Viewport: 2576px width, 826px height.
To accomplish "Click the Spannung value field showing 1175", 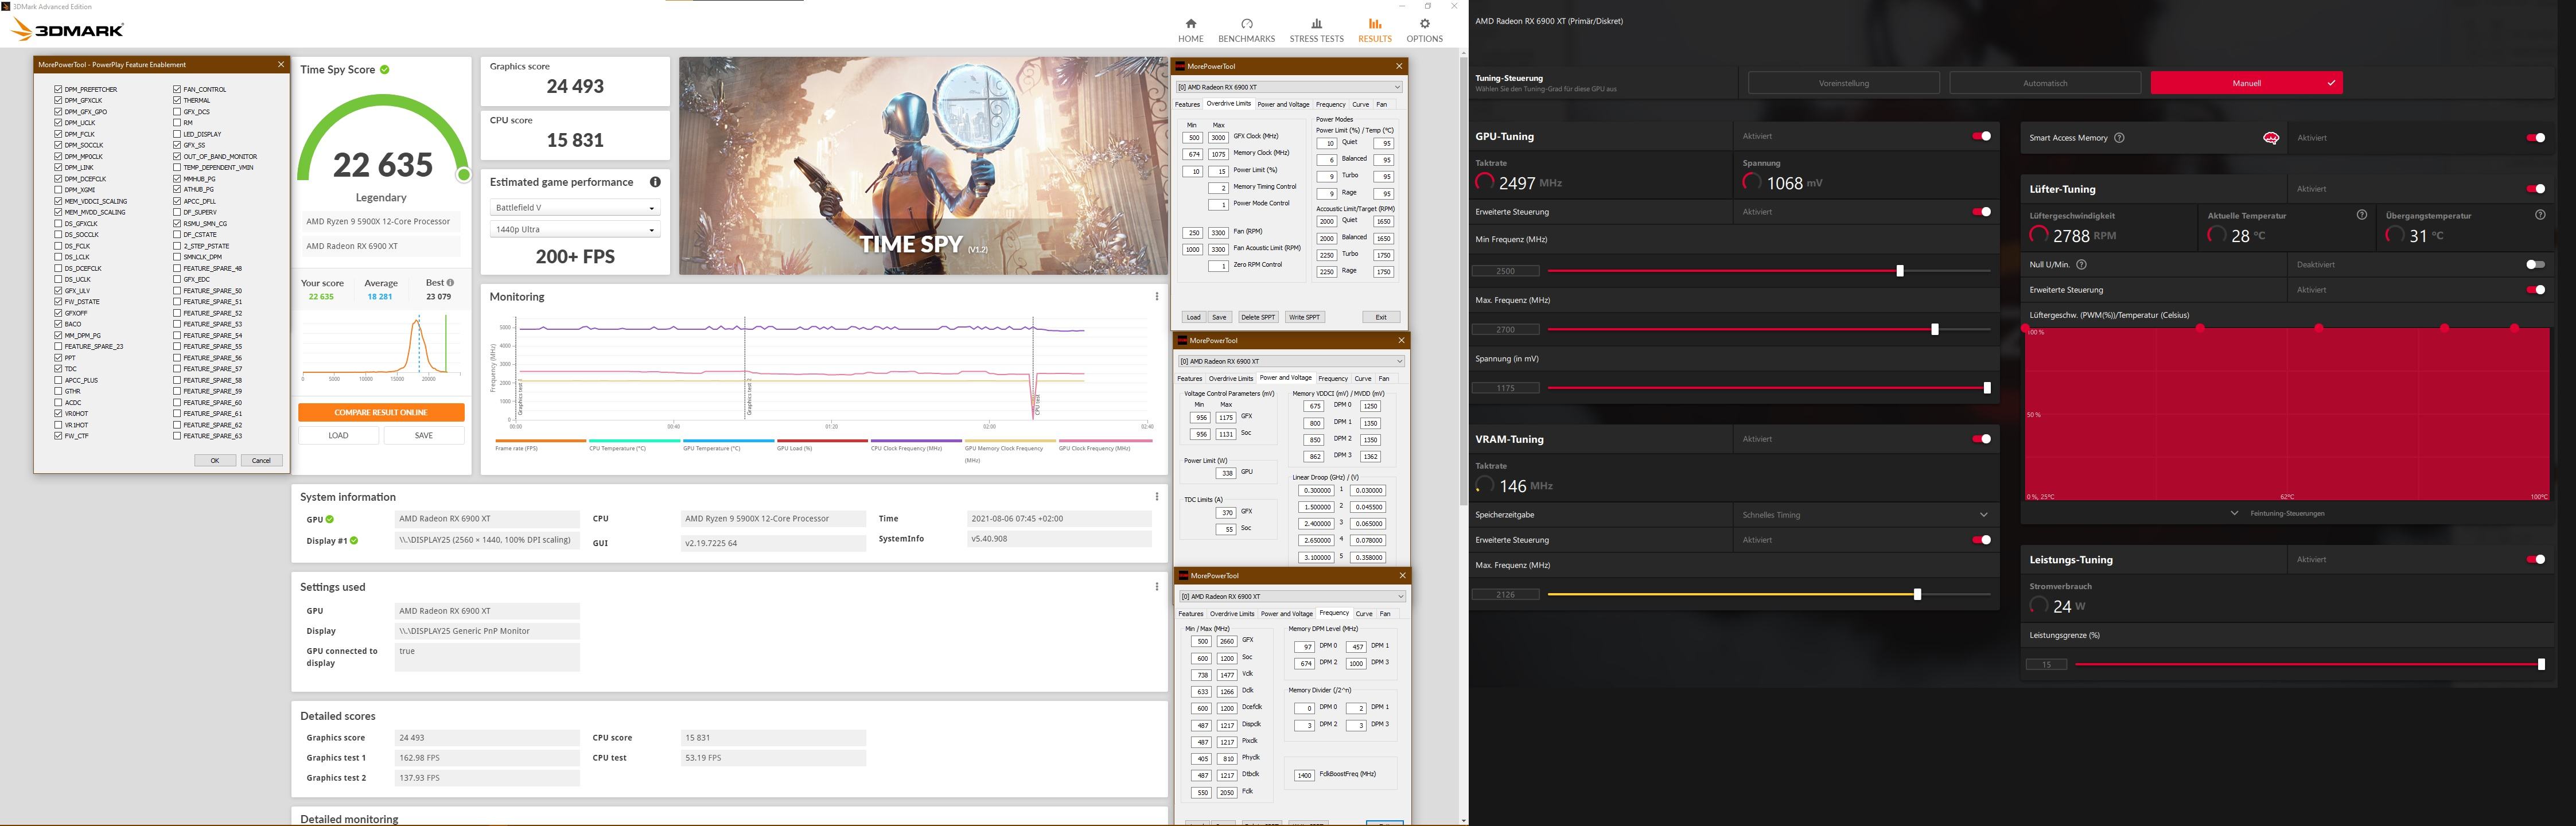I will pos(1505,388).
